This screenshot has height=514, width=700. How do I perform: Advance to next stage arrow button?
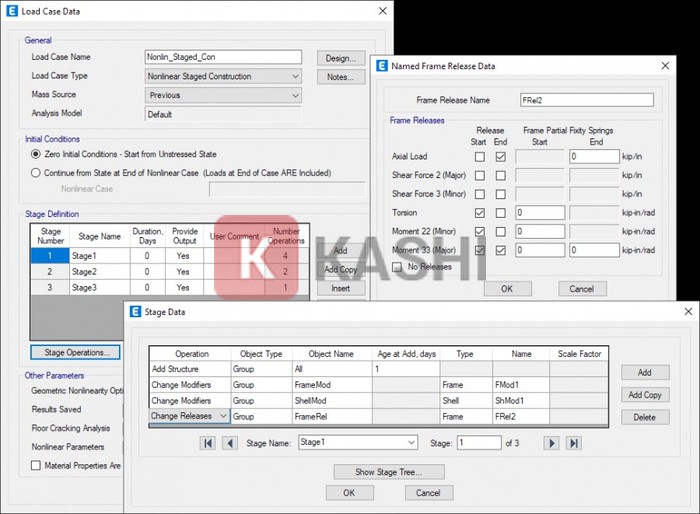pos(551,443)
